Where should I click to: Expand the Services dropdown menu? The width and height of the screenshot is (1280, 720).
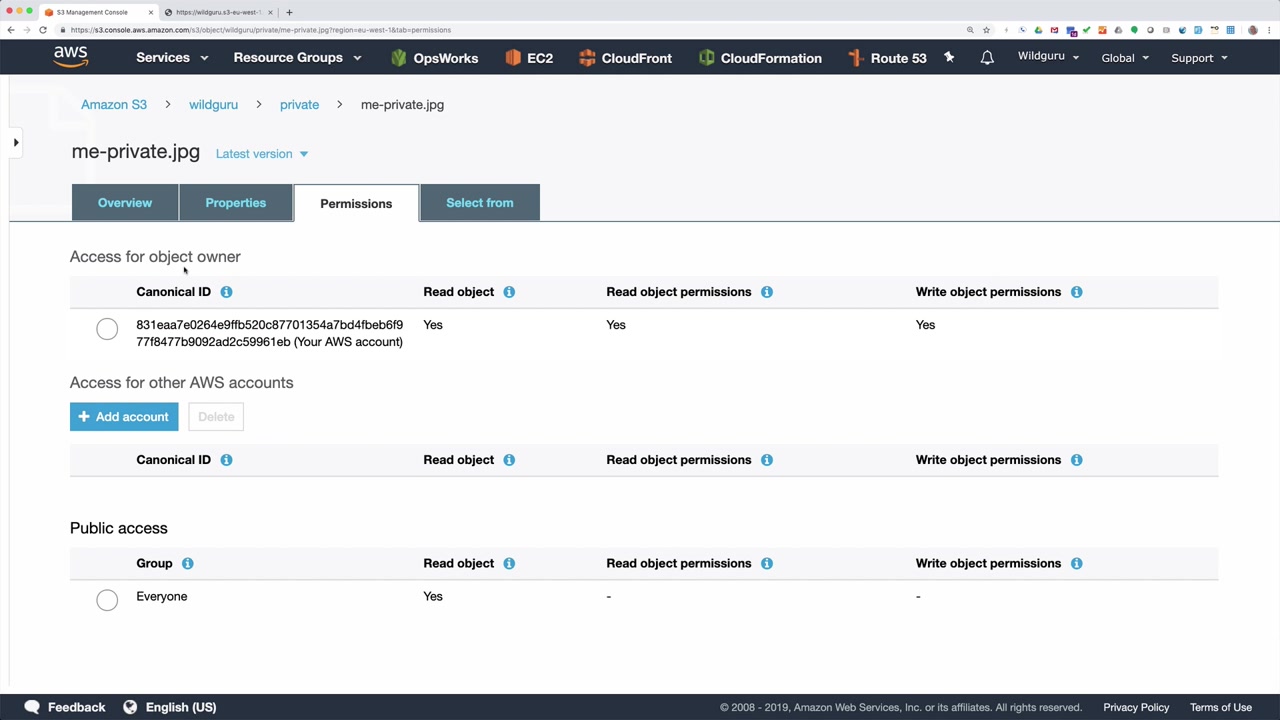(172, 58)
